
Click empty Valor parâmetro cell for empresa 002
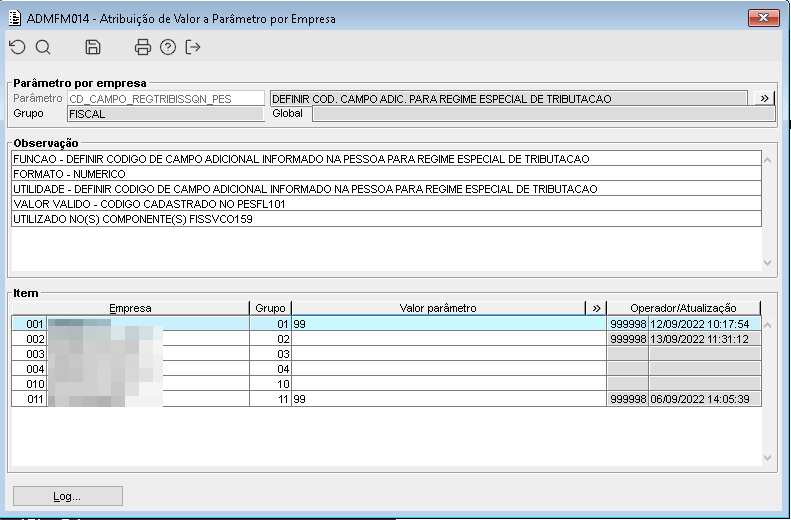449,339
